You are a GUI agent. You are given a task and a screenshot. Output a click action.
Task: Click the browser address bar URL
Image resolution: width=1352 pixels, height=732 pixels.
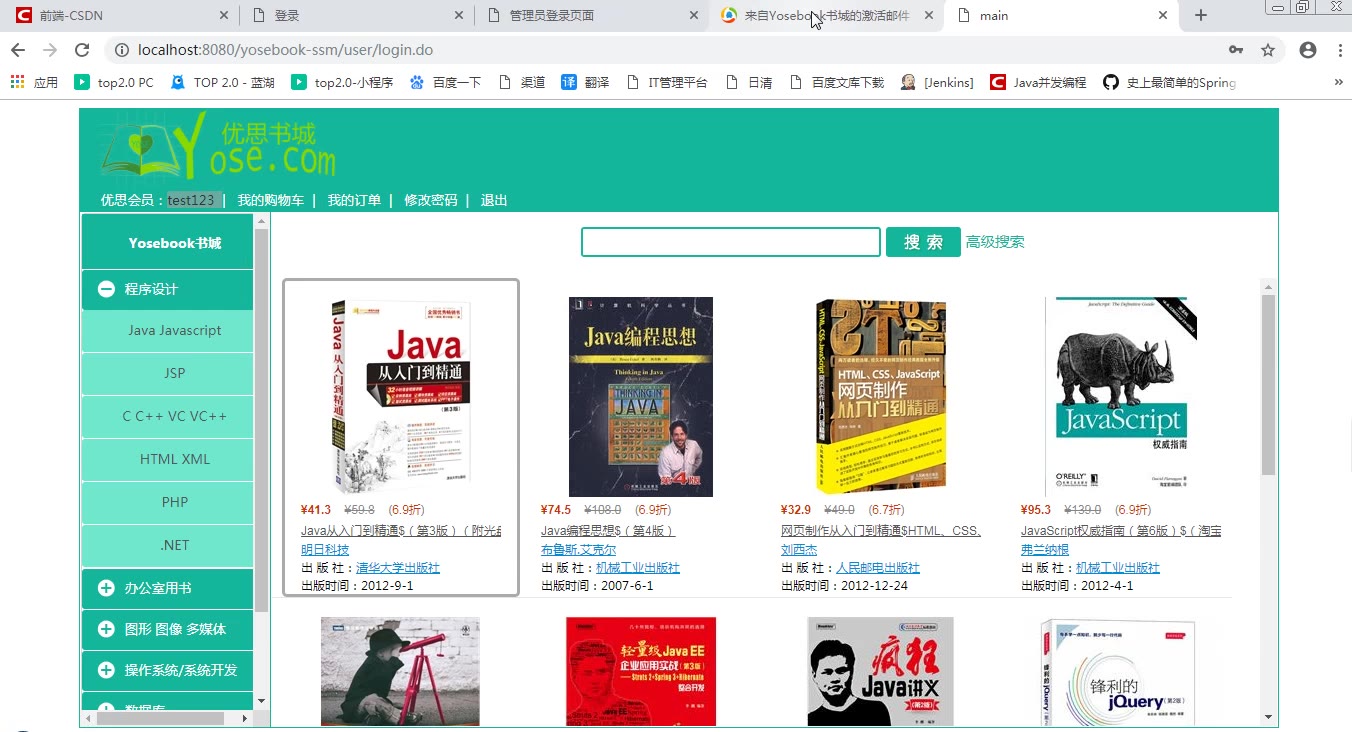(x=285, y=50)
